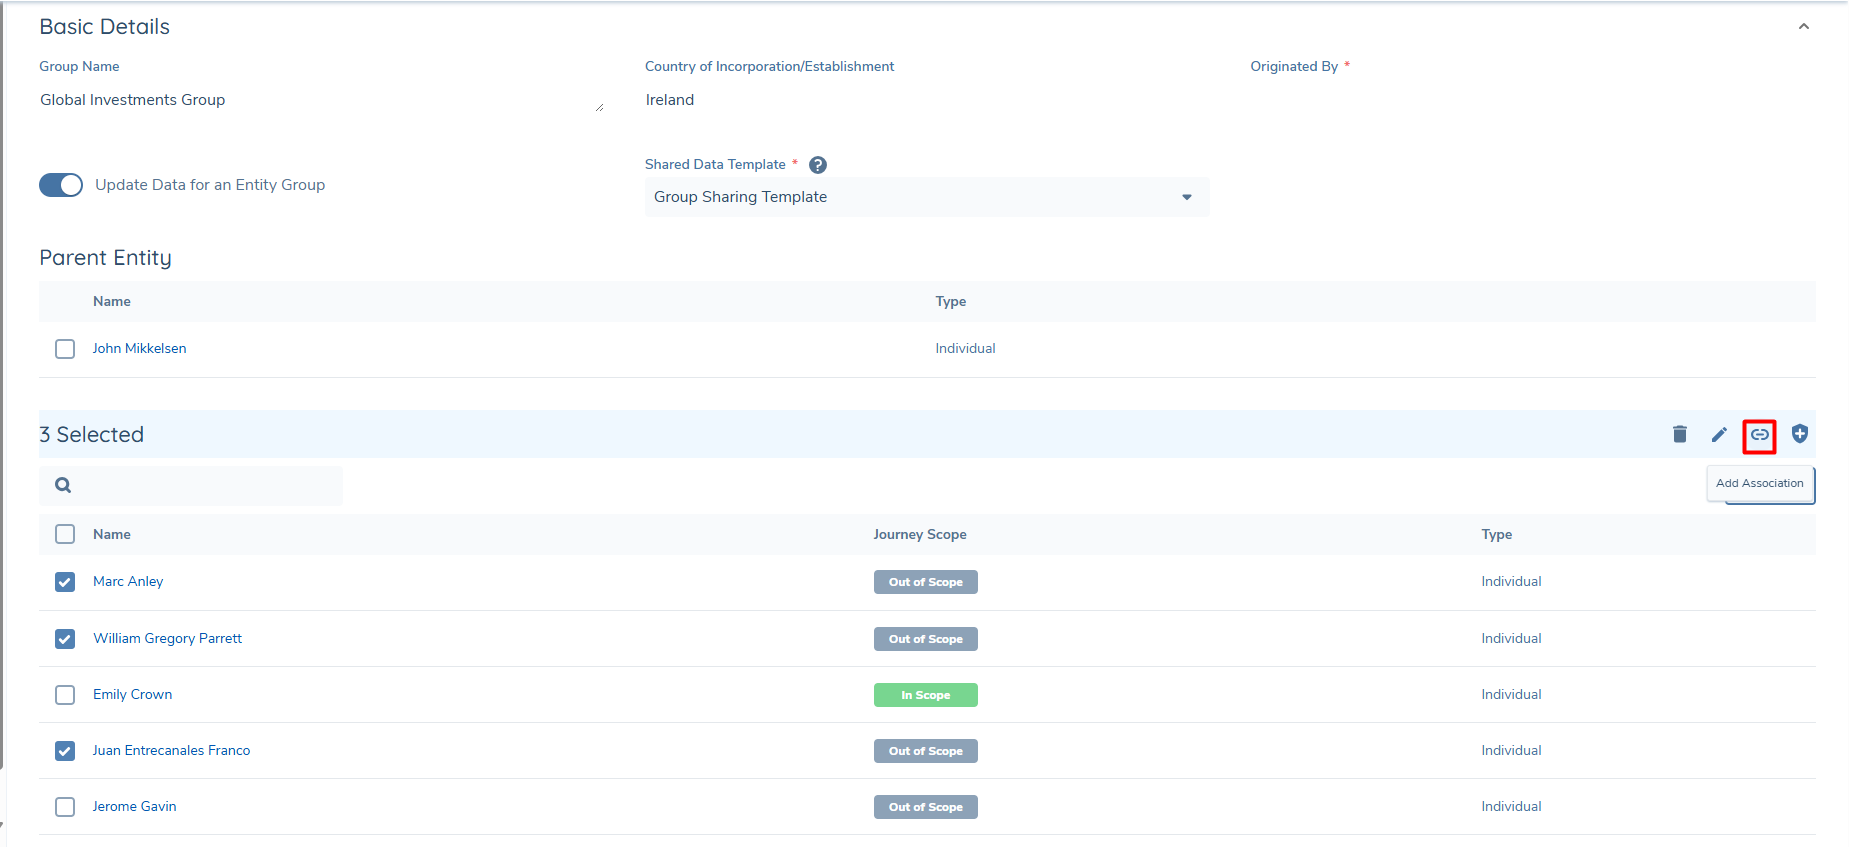Select the Emily Crown row checkbox
The height and width of the screenshot is (847, 1849).
pos(65,695)
